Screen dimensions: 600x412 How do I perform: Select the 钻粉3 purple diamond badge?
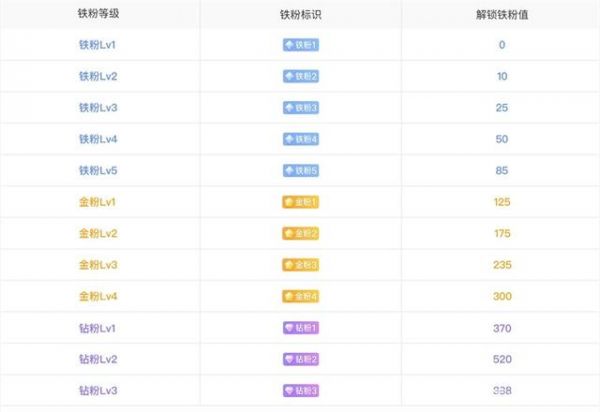[300, 390]
